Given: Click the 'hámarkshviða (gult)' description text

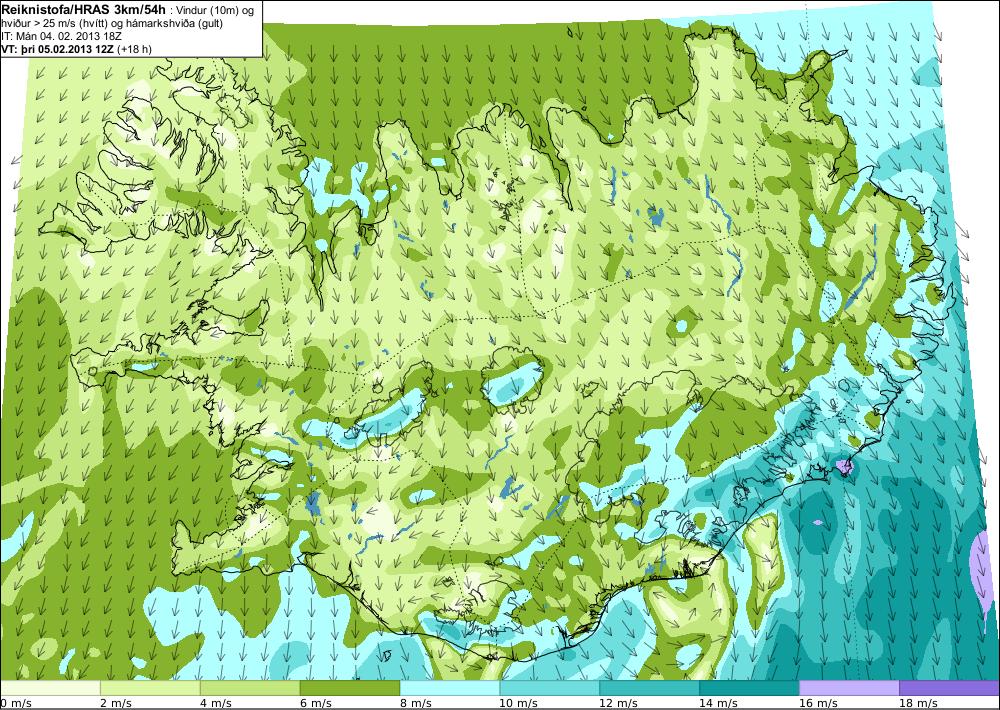Looking at the screenshot, I should pyautogui.click(x=175, y=24).
